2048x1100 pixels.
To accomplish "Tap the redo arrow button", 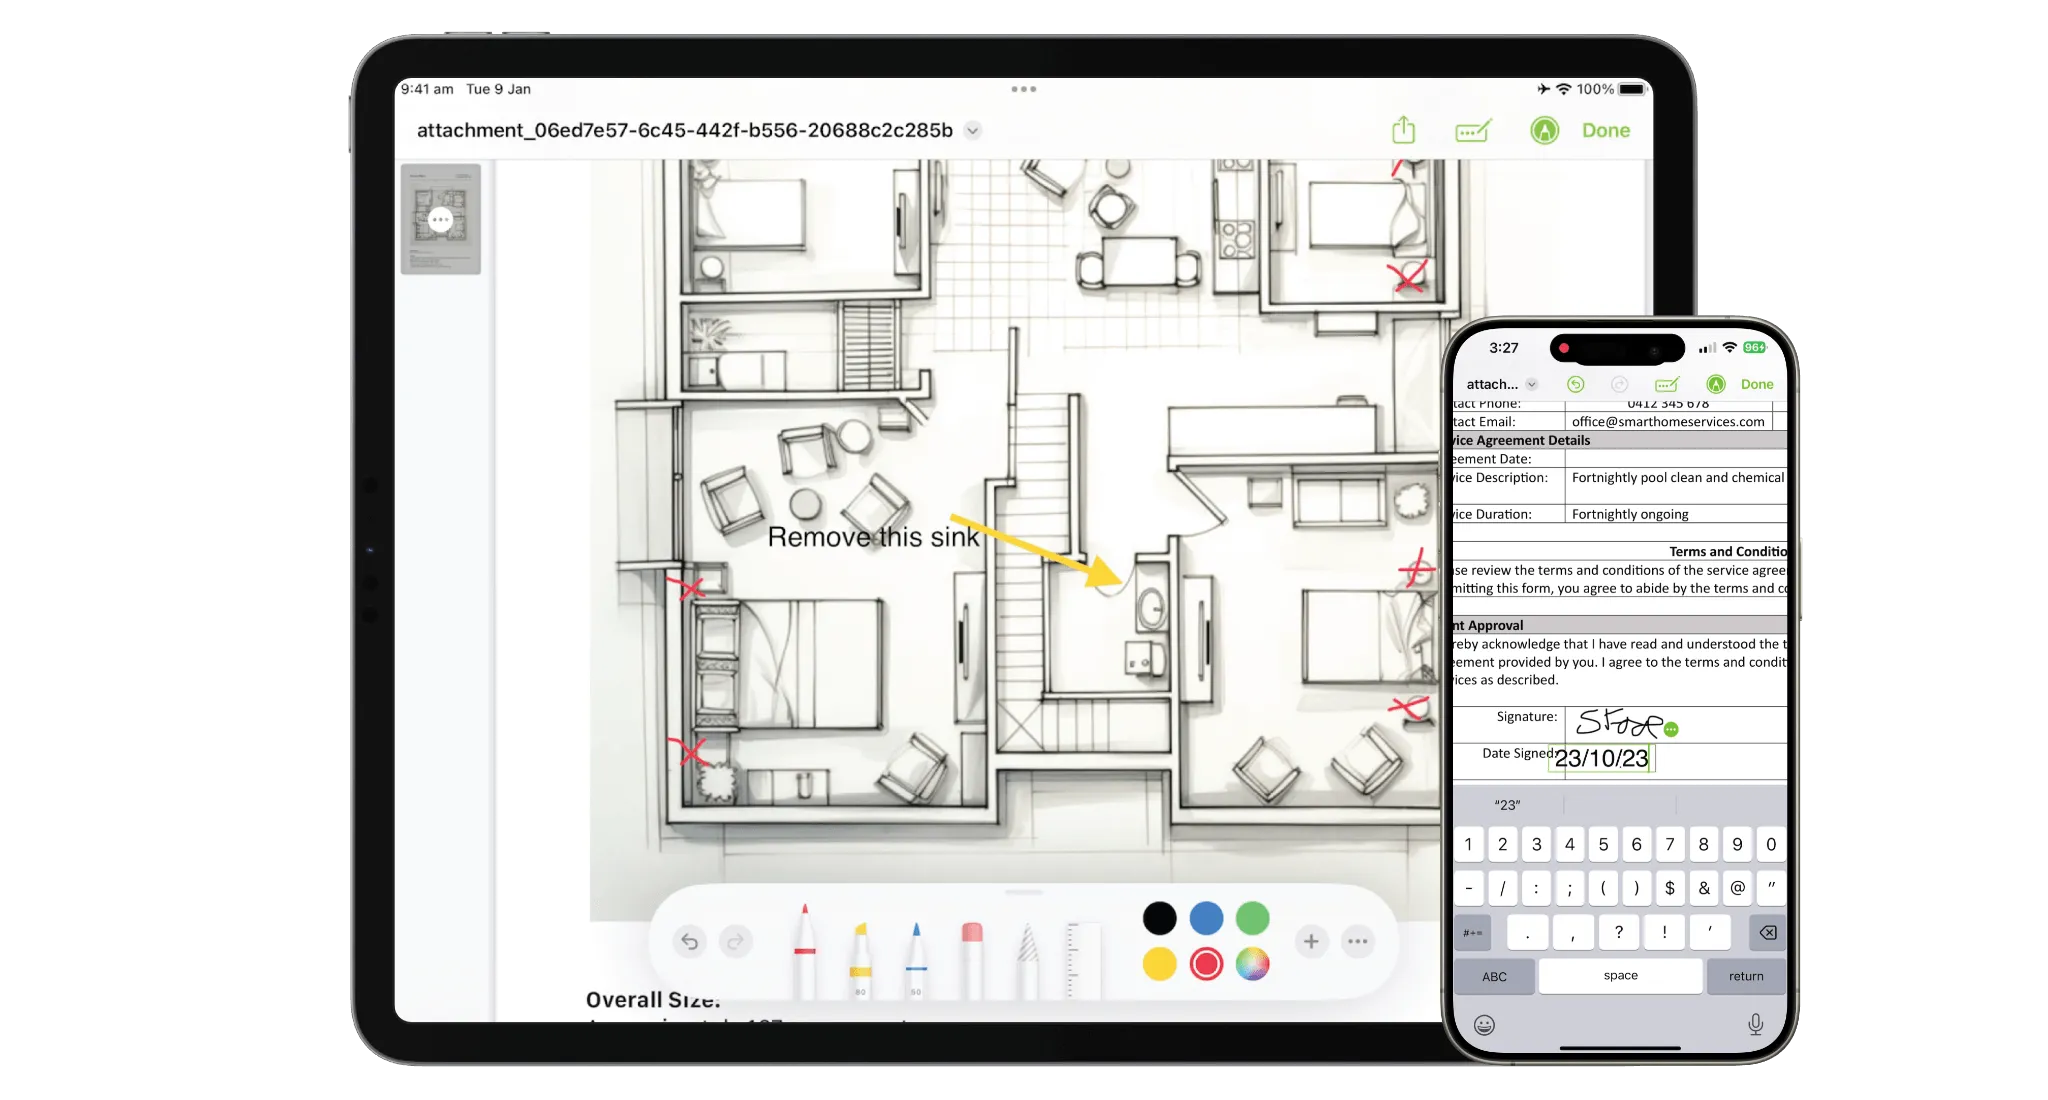I will tap(735, 940).
